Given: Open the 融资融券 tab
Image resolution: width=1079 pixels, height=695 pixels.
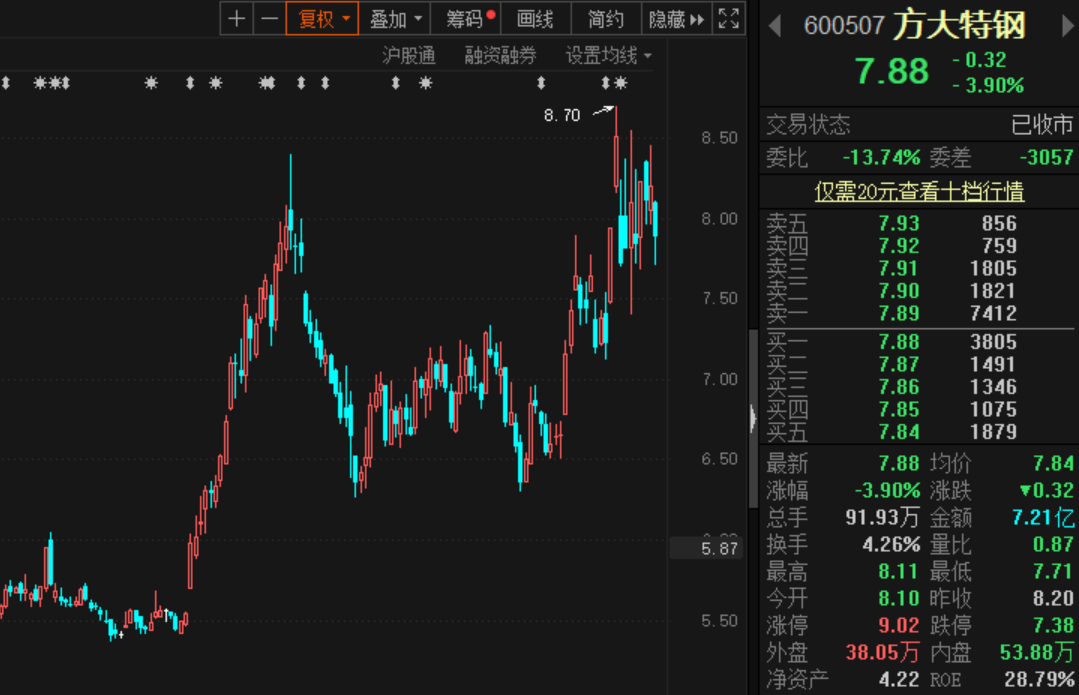Looking at the screenshot, I should coord(500,55).
